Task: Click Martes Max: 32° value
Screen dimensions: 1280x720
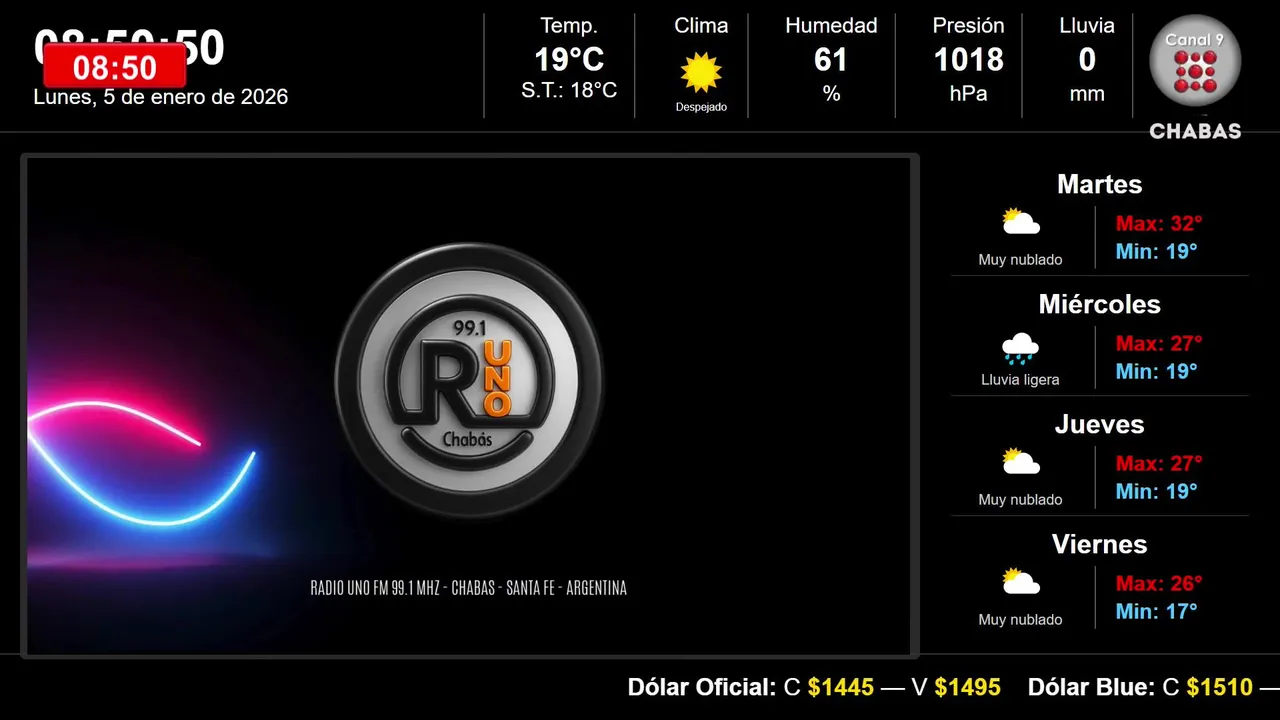Action: (x=1159, y=223)
